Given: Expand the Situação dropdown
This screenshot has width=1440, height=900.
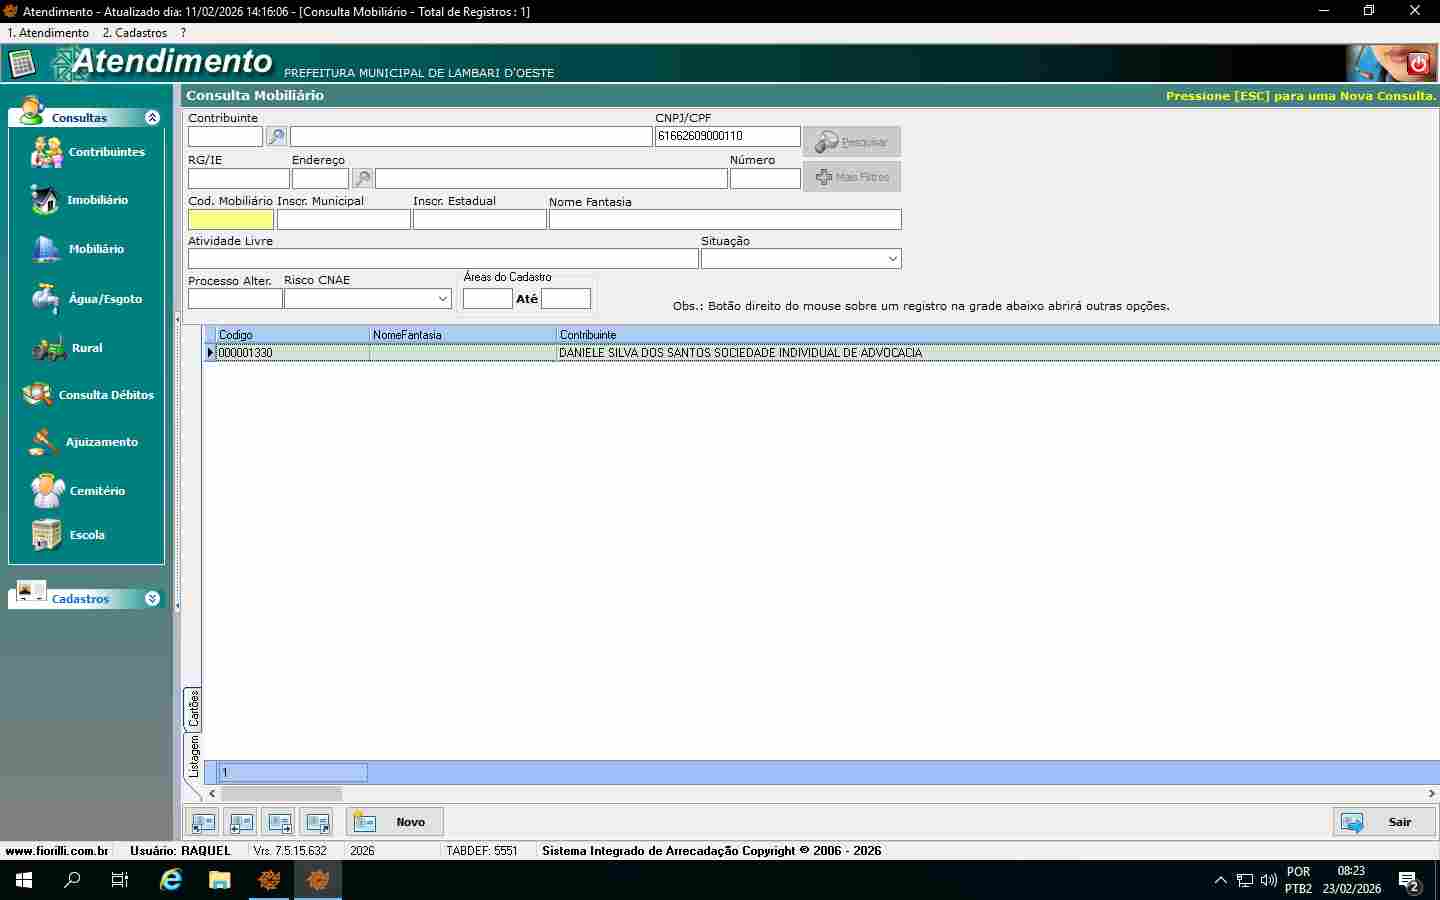Looking at the screenshot, I should click(892, 259).
